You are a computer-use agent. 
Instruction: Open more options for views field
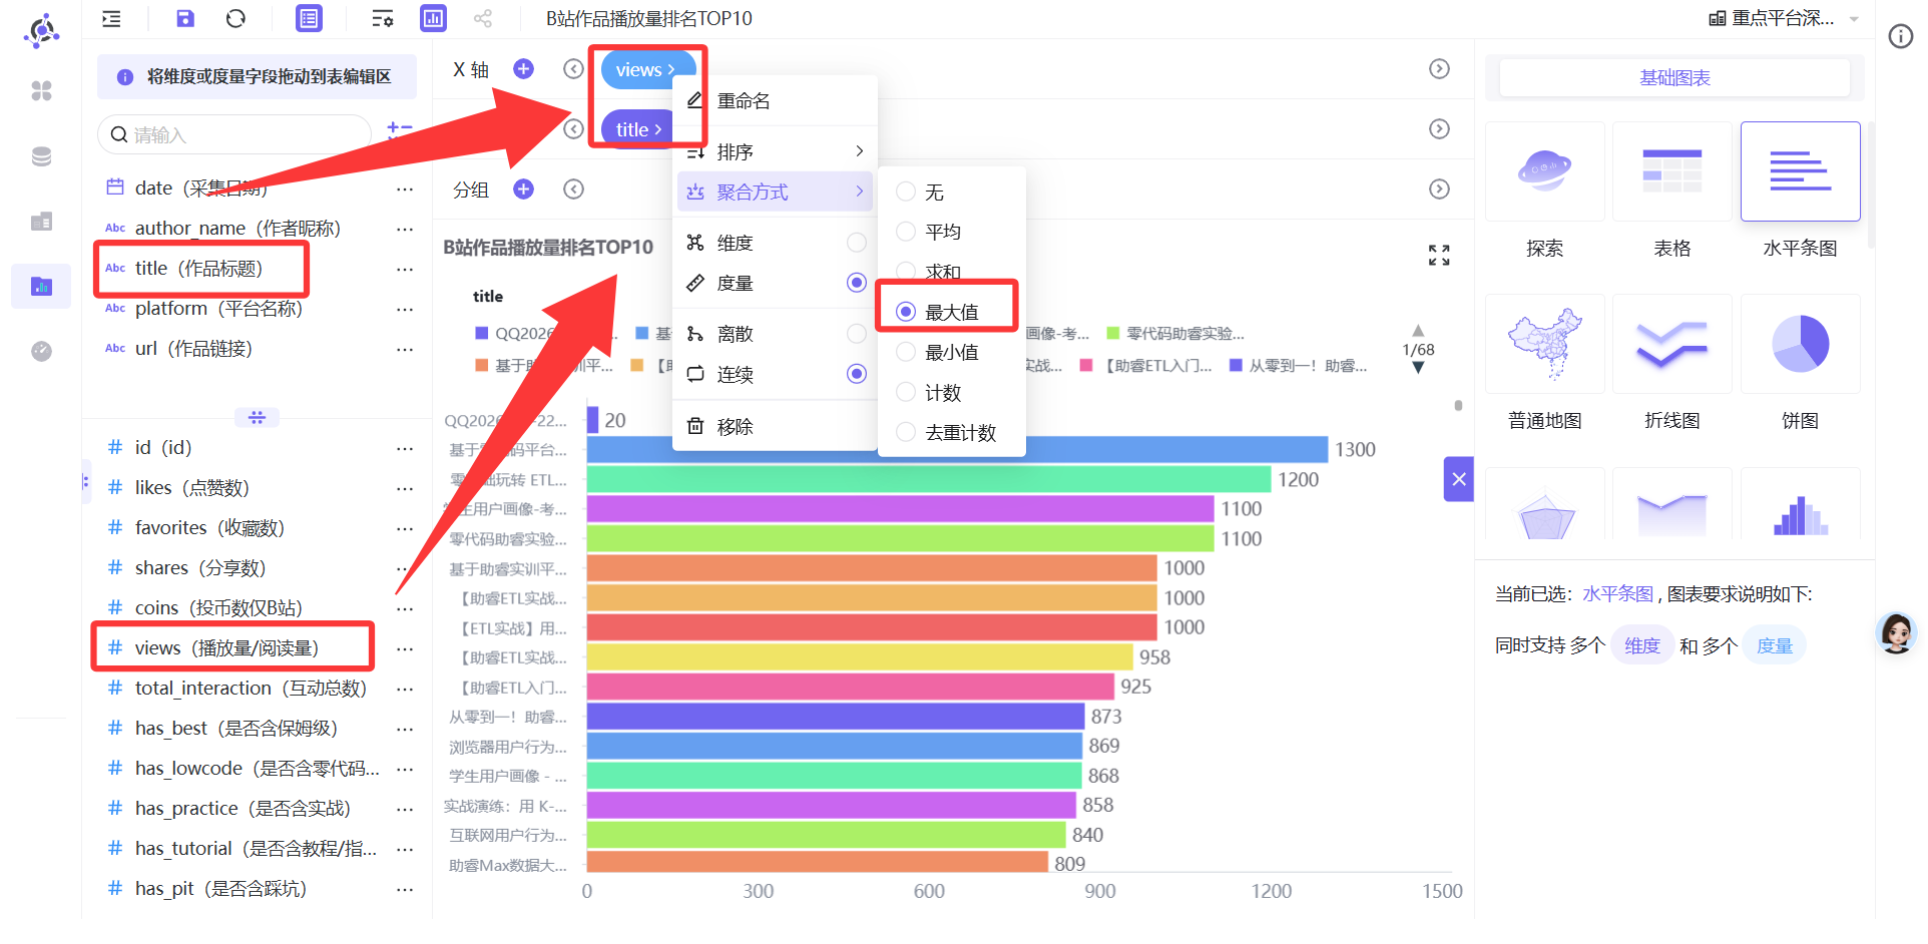[404, 648]
